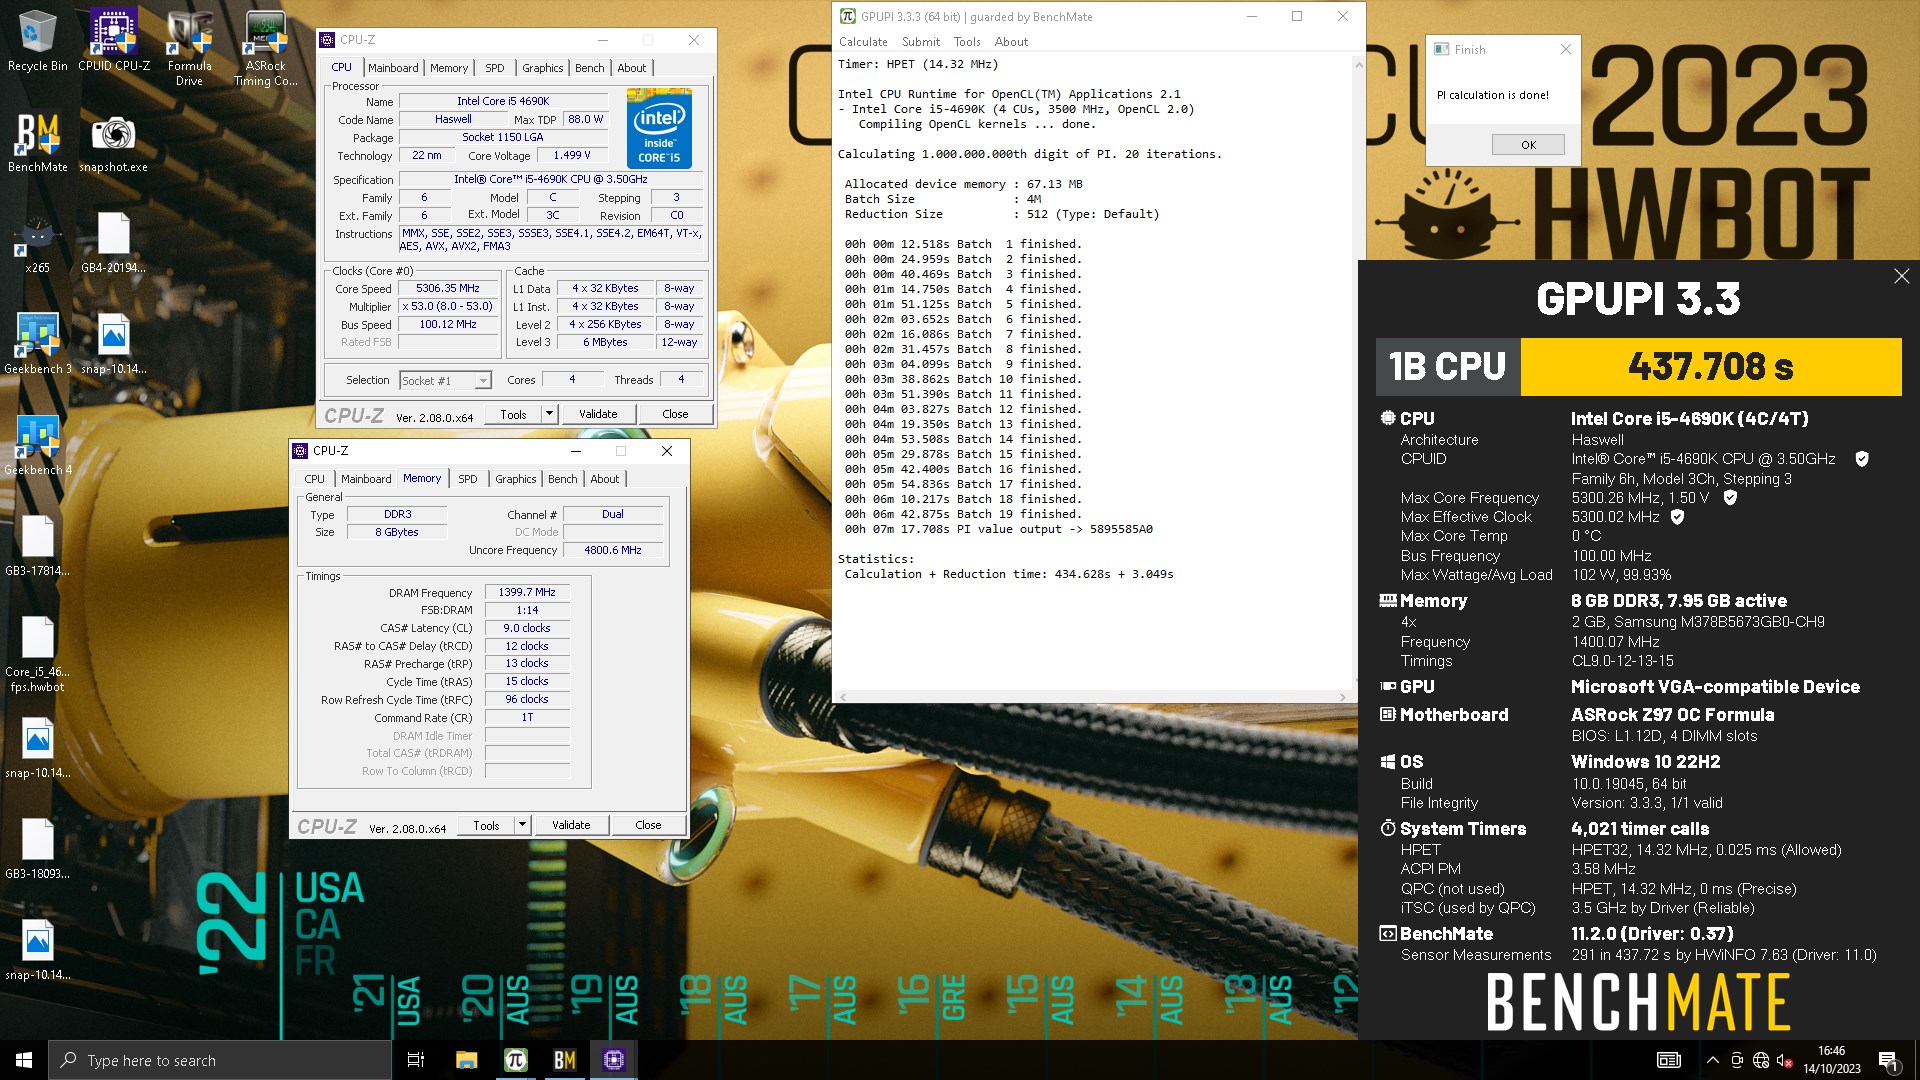Switch to GPUPI taskbar icon
This screenshot has height=1080, width=1920.
pyautogui.click(x=515, y=1060)
